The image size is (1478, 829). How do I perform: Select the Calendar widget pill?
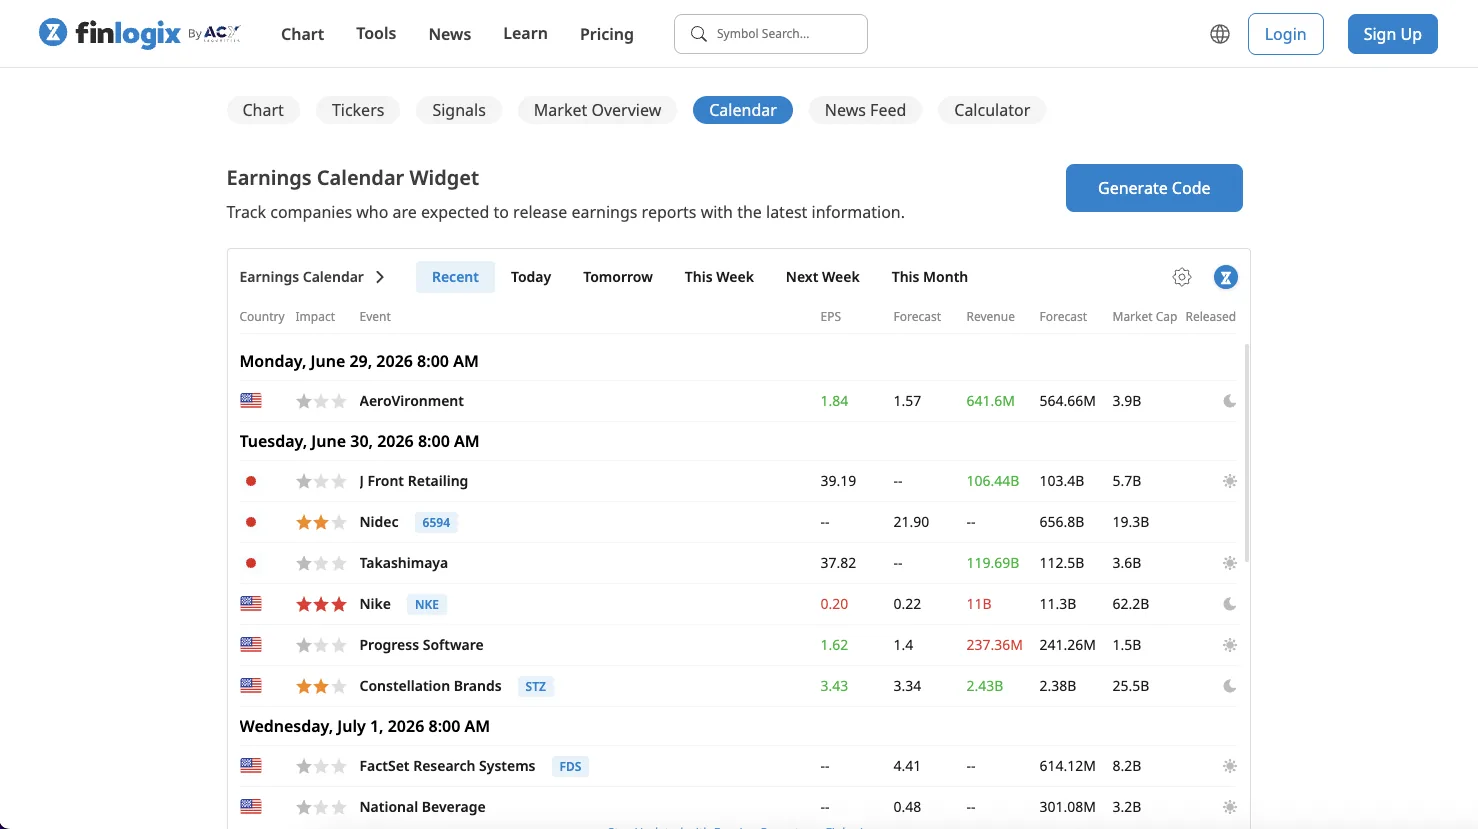[743, 110]
